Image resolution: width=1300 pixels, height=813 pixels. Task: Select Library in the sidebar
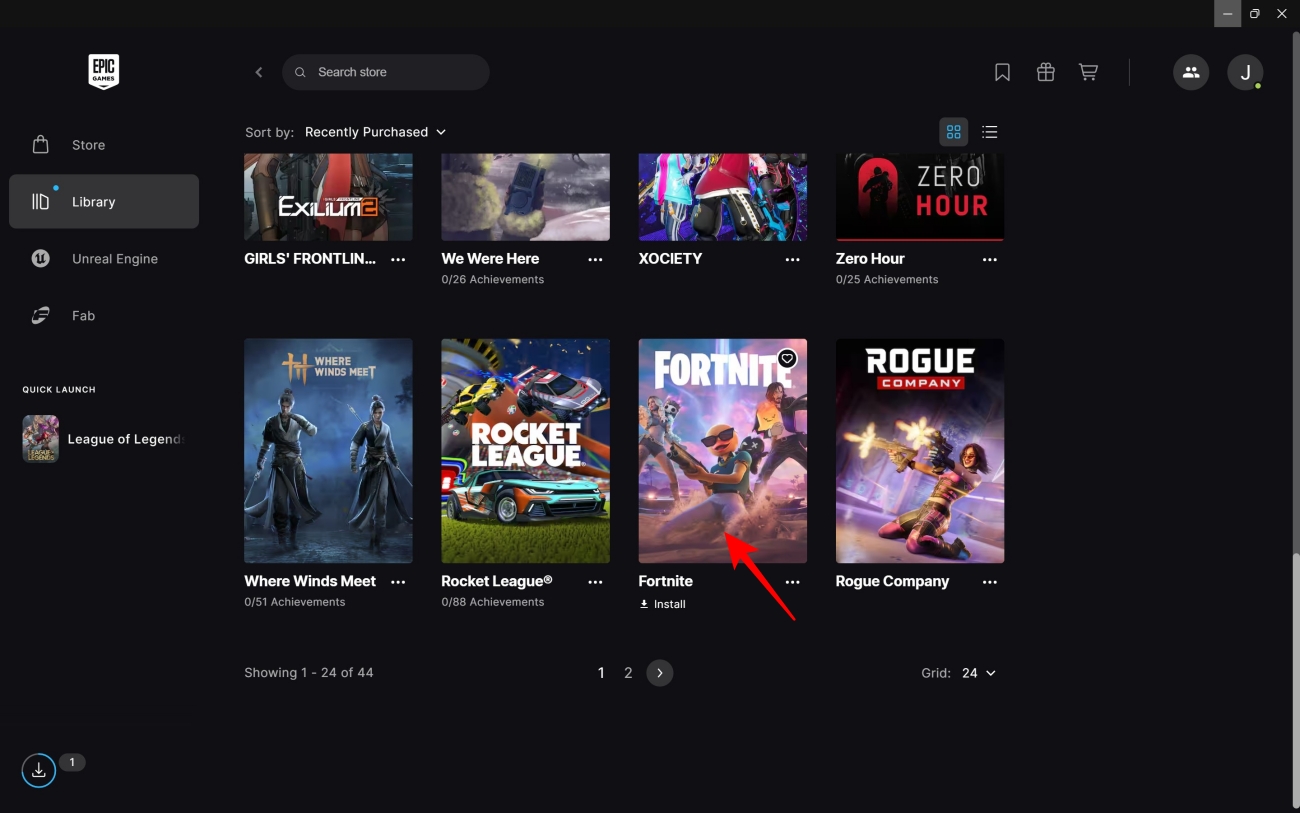(104, 201)
